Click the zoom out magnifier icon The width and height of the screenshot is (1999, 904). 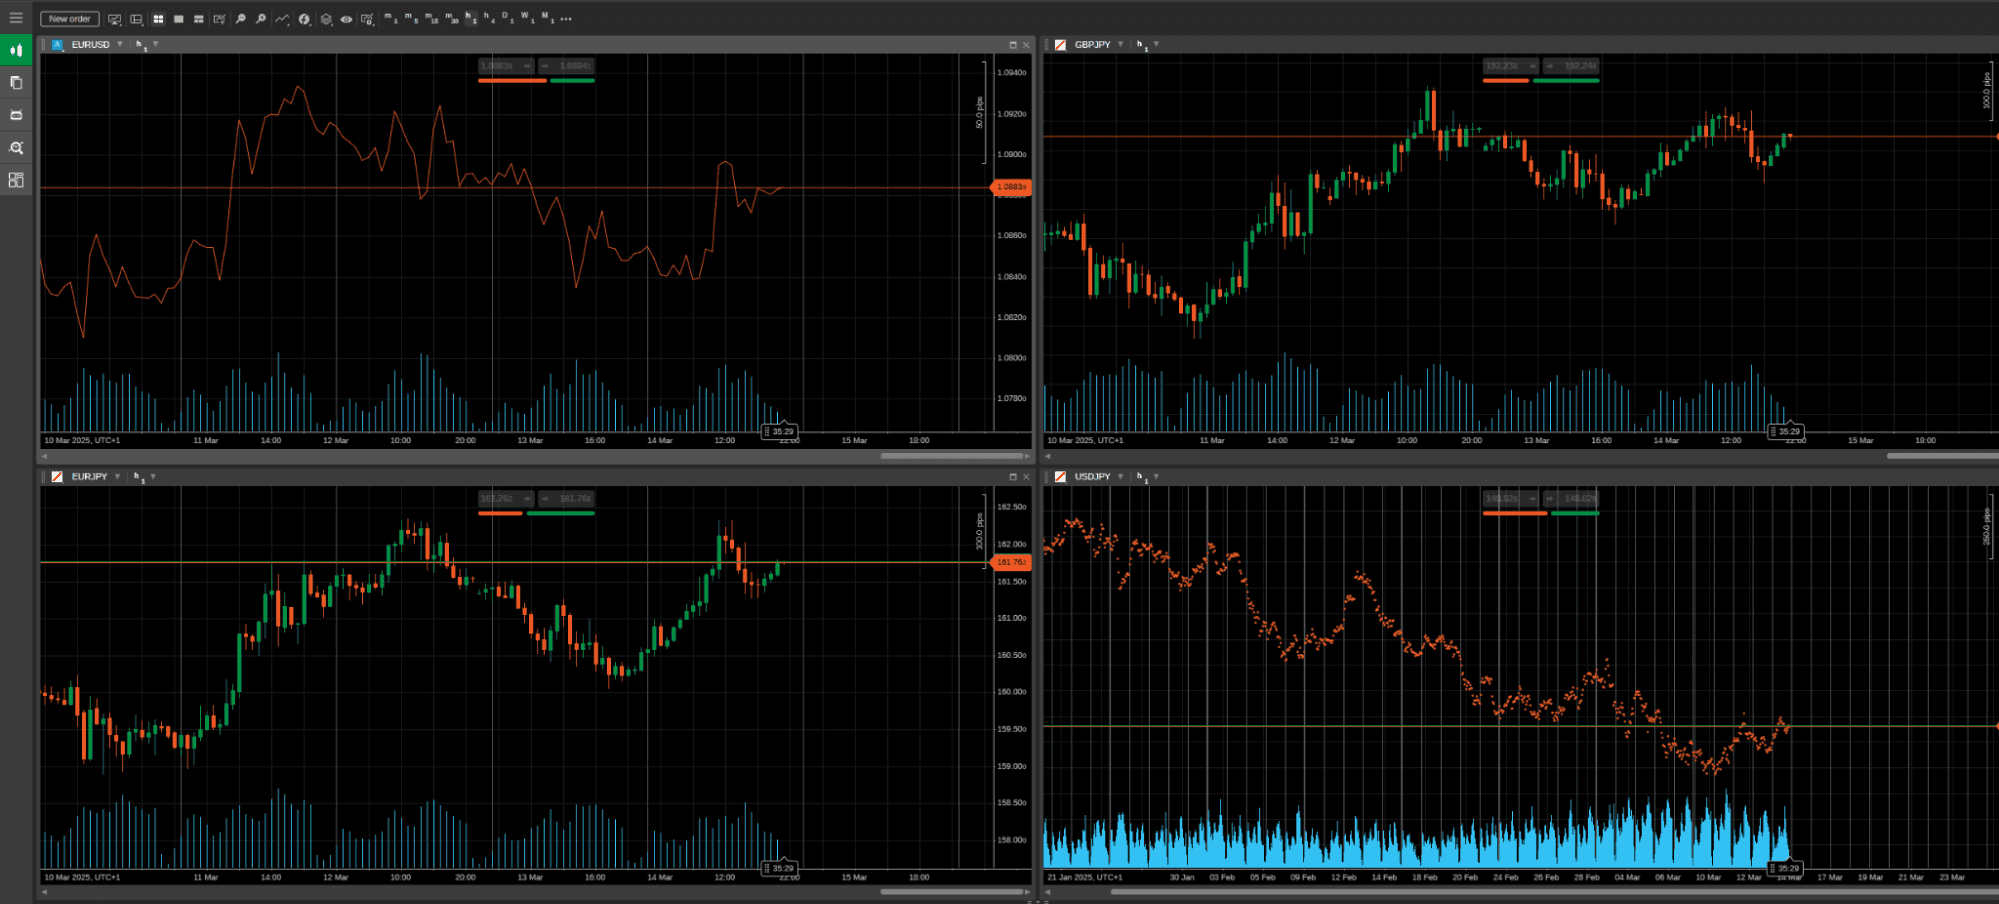tap(240, 19)
